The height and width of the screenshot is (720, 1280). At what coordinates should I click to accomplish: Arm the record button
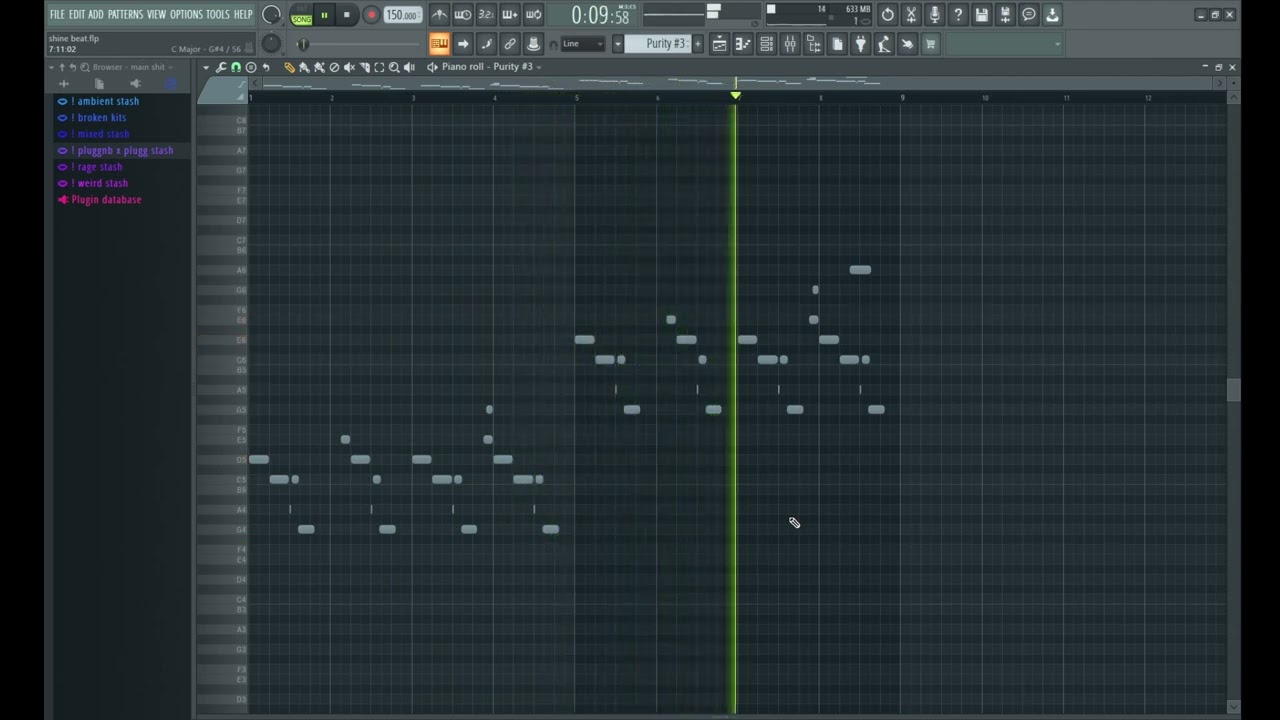(x=371, y=15)
